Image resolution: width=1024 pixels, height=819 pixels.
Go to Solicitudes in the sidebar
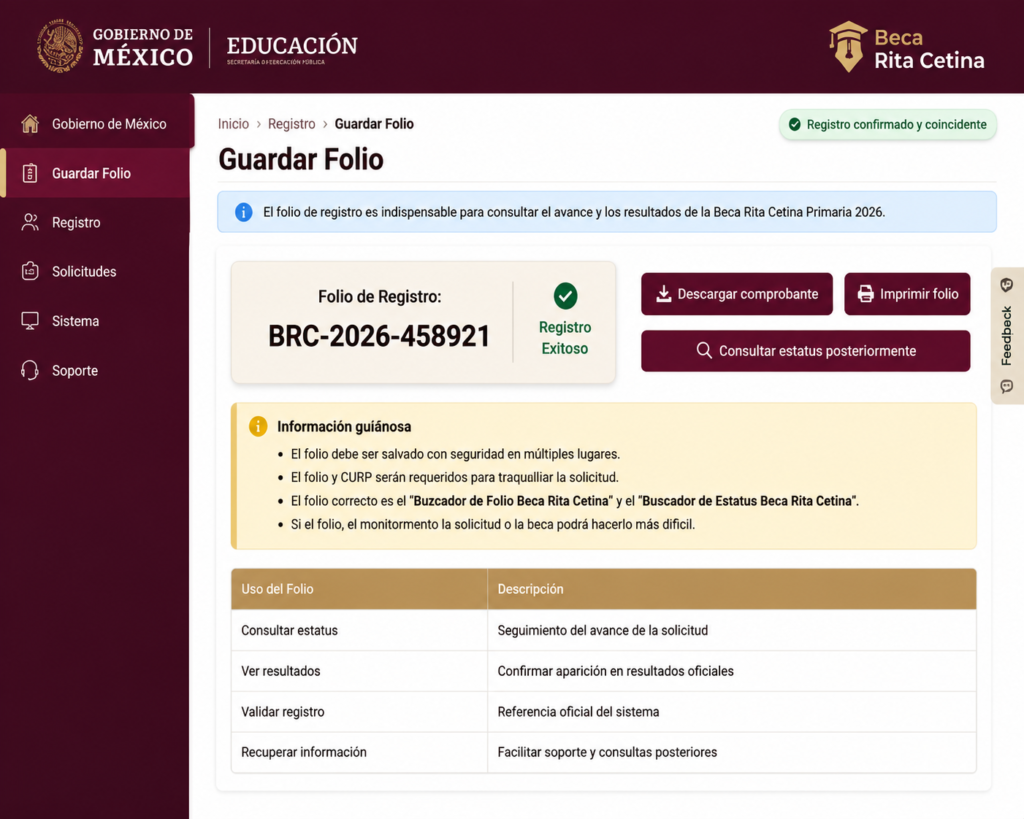(x=97, y=271)
